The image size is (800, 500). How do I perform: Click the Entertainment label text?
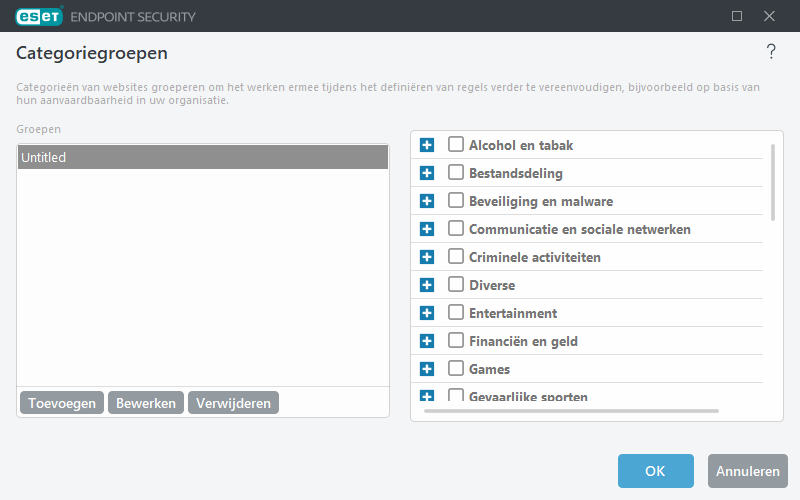click(513, 313)
